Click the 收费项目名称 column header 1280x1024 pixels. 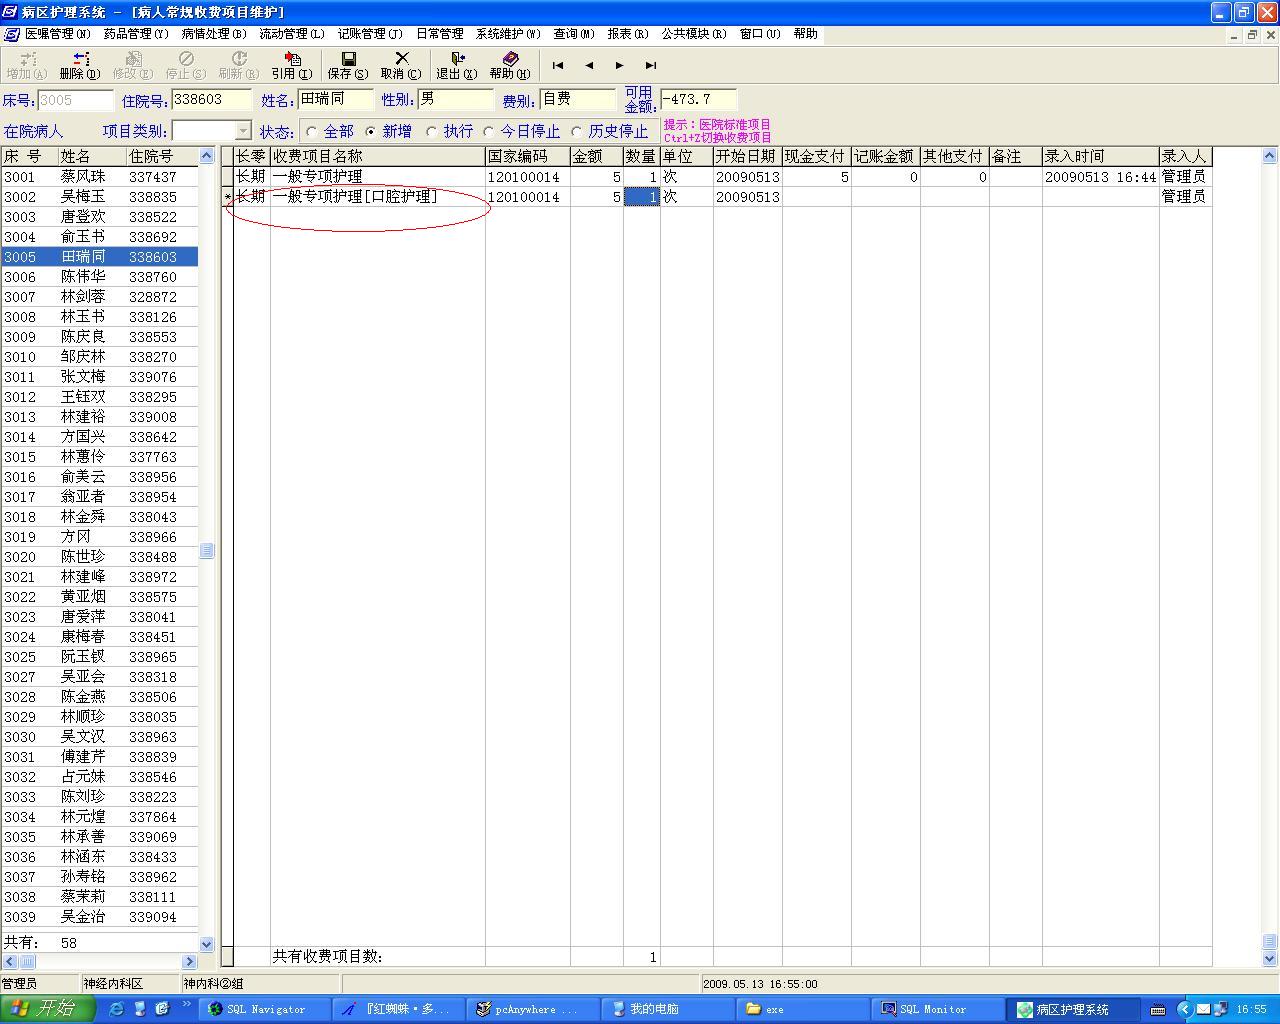378,157
